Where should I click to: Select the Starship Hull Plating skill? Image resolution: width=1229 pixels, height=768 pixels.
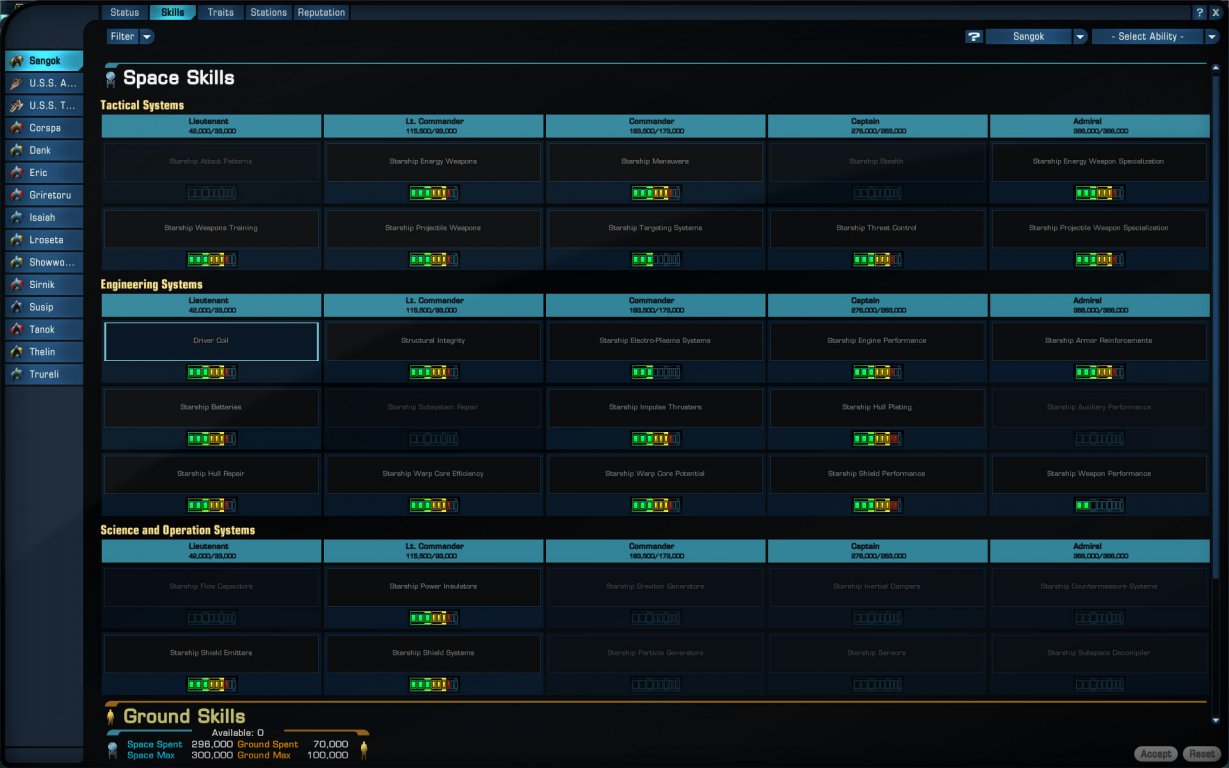coord(877,408)
